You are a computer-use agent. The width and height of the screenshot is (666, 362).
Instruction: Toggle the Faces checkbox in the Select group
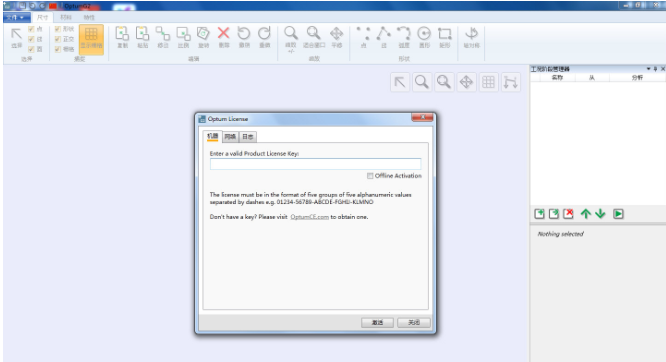pyautogui.click(x=31, y=49)
